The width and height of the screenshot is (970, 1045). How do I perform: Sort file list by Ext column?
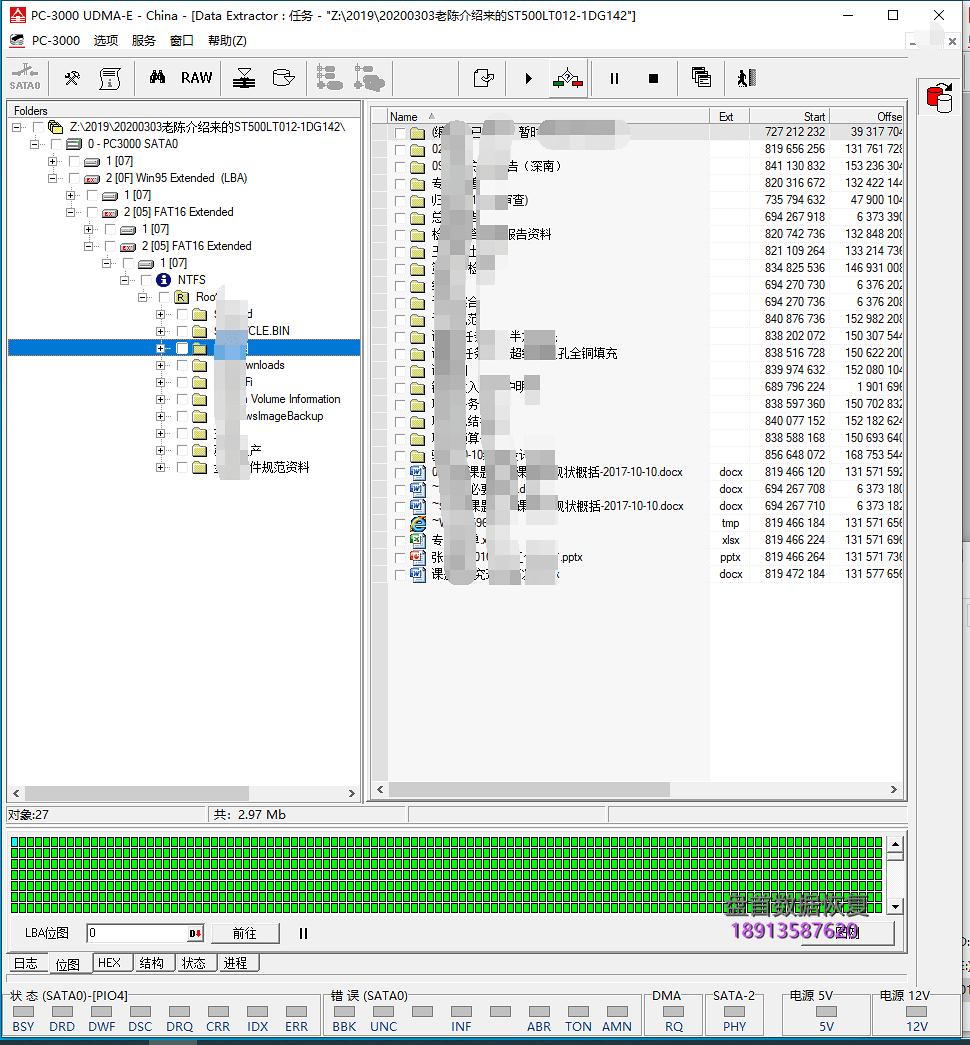(x=729, y=116)
